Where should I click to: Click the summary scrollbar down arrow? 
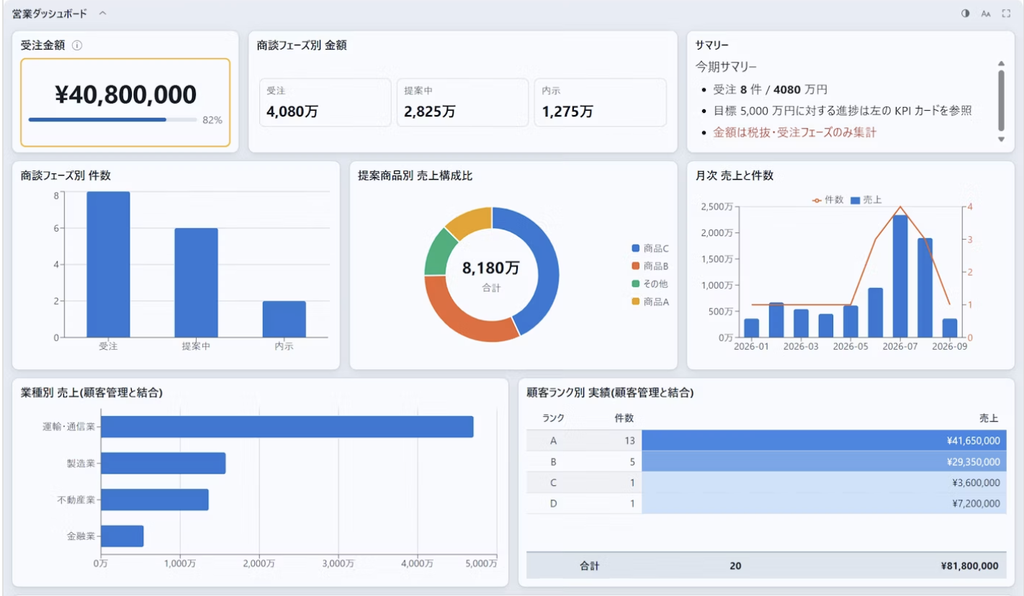coord(1000,139)
